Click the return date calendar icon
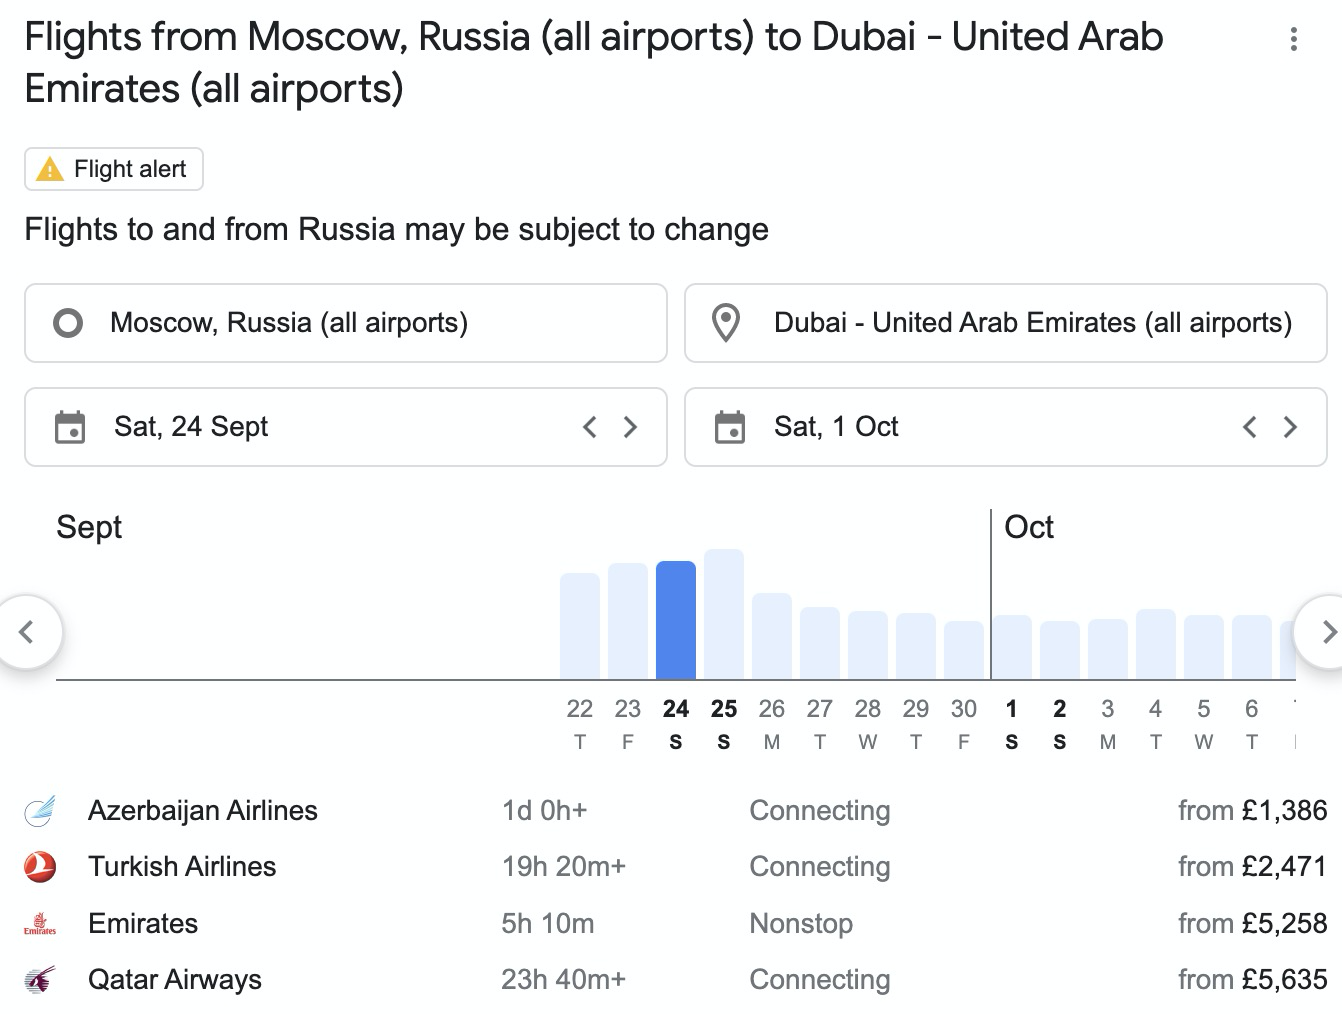Image resolution: width=1342 pixels, height=1014 pixels. [x=730, y=427]
